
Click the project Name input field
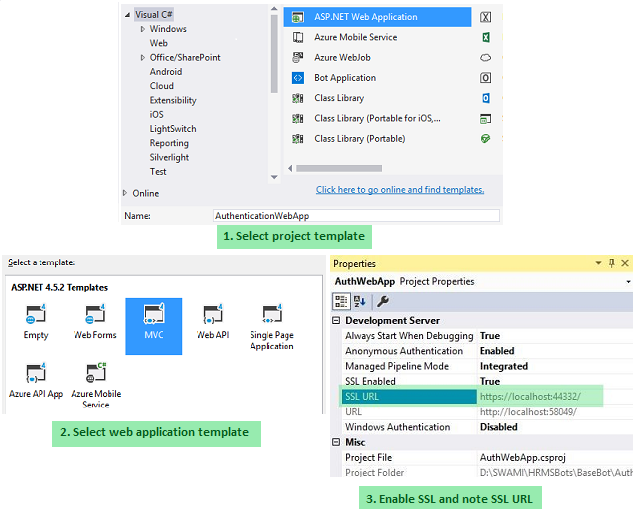pyautogui.click(x=356, y=216)
